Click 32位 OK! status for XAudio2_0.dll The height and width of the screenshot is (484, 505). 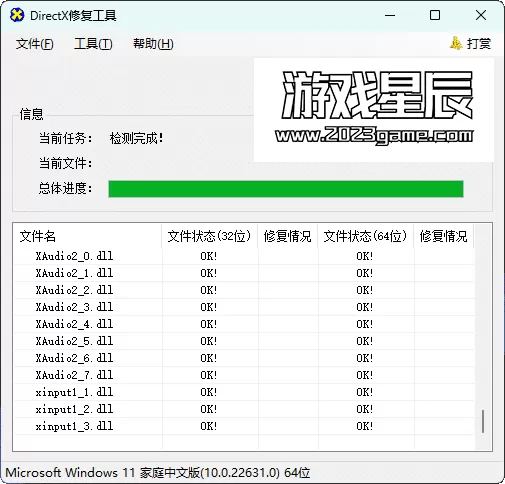point(209,256)
